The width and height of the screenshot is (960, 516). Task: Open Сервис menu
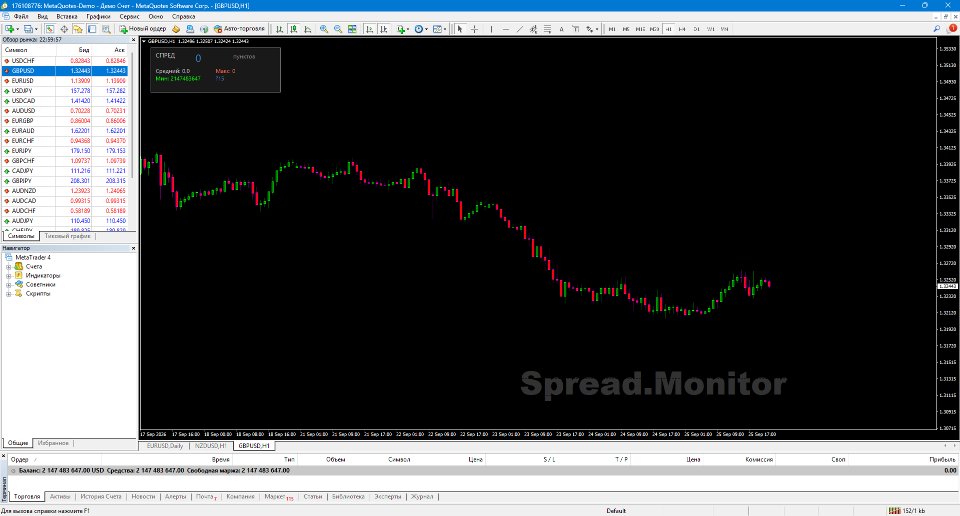[129, 17]
